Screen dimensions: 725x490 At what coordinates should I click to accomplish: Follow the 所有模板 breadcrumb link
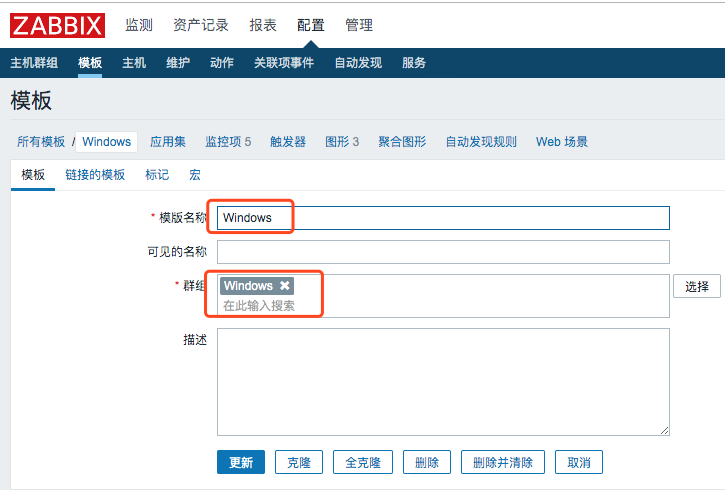point(41,141)
